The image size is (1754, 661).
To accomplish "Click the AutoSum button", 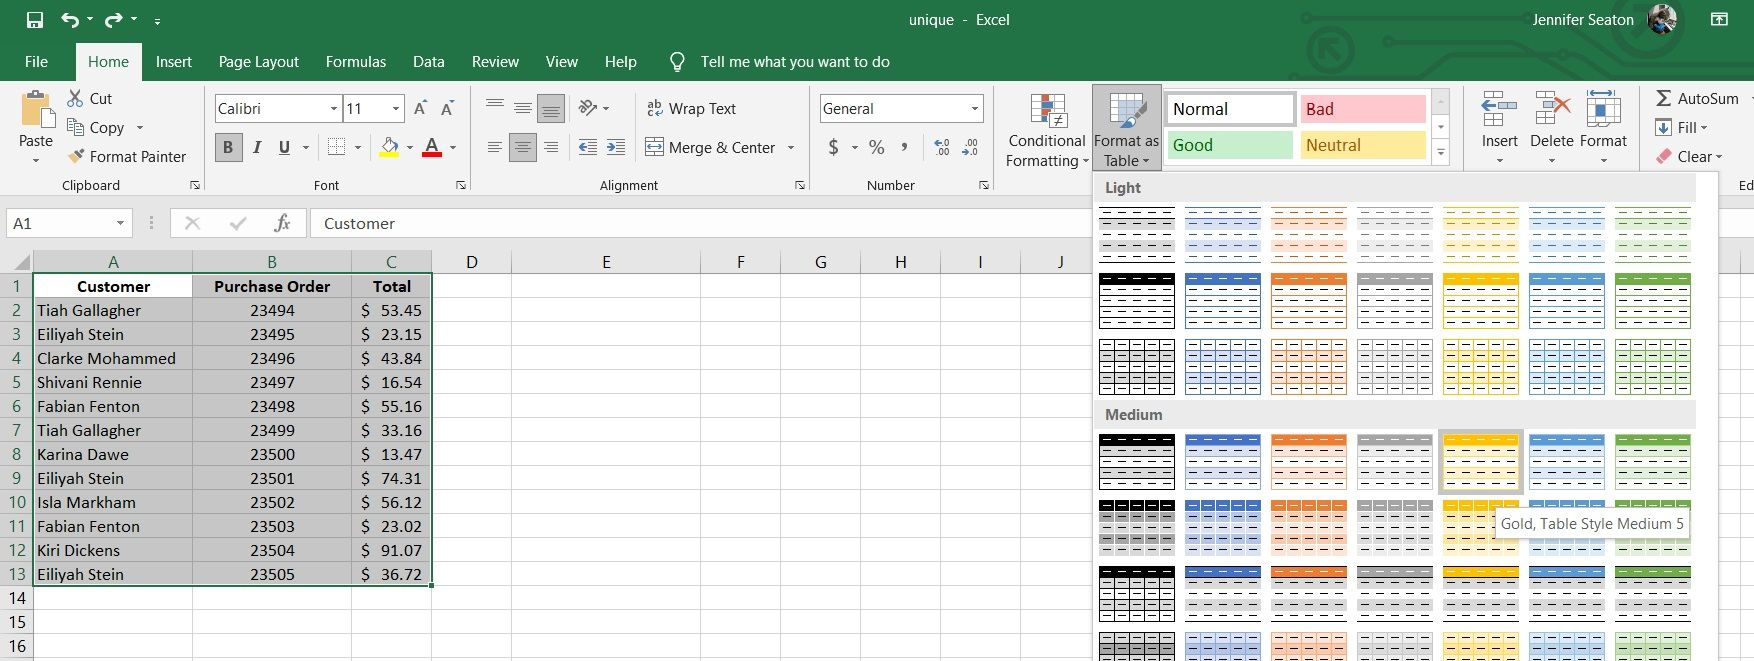I will [x=1697, y=99].
